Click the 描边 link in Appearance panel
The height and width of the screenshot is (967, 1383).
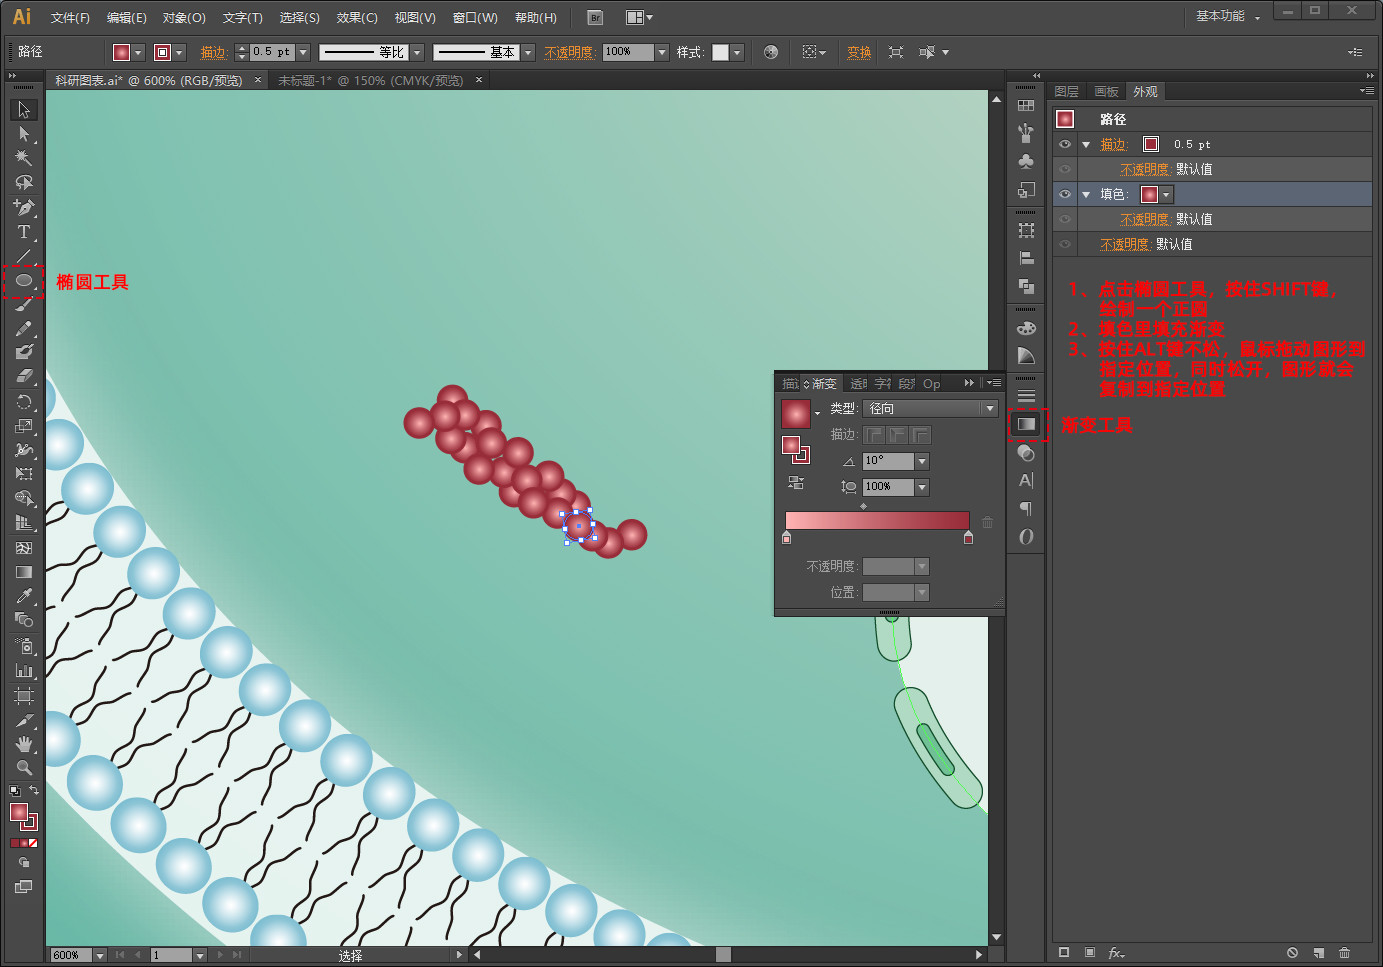[1114, 144]
